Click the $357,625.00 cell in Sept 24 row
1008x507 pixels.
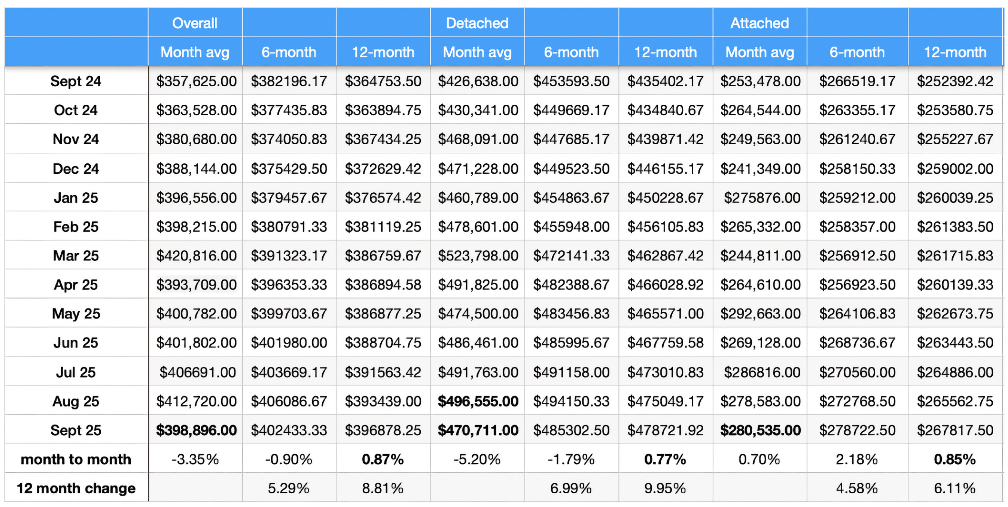(x=196, y=82)
